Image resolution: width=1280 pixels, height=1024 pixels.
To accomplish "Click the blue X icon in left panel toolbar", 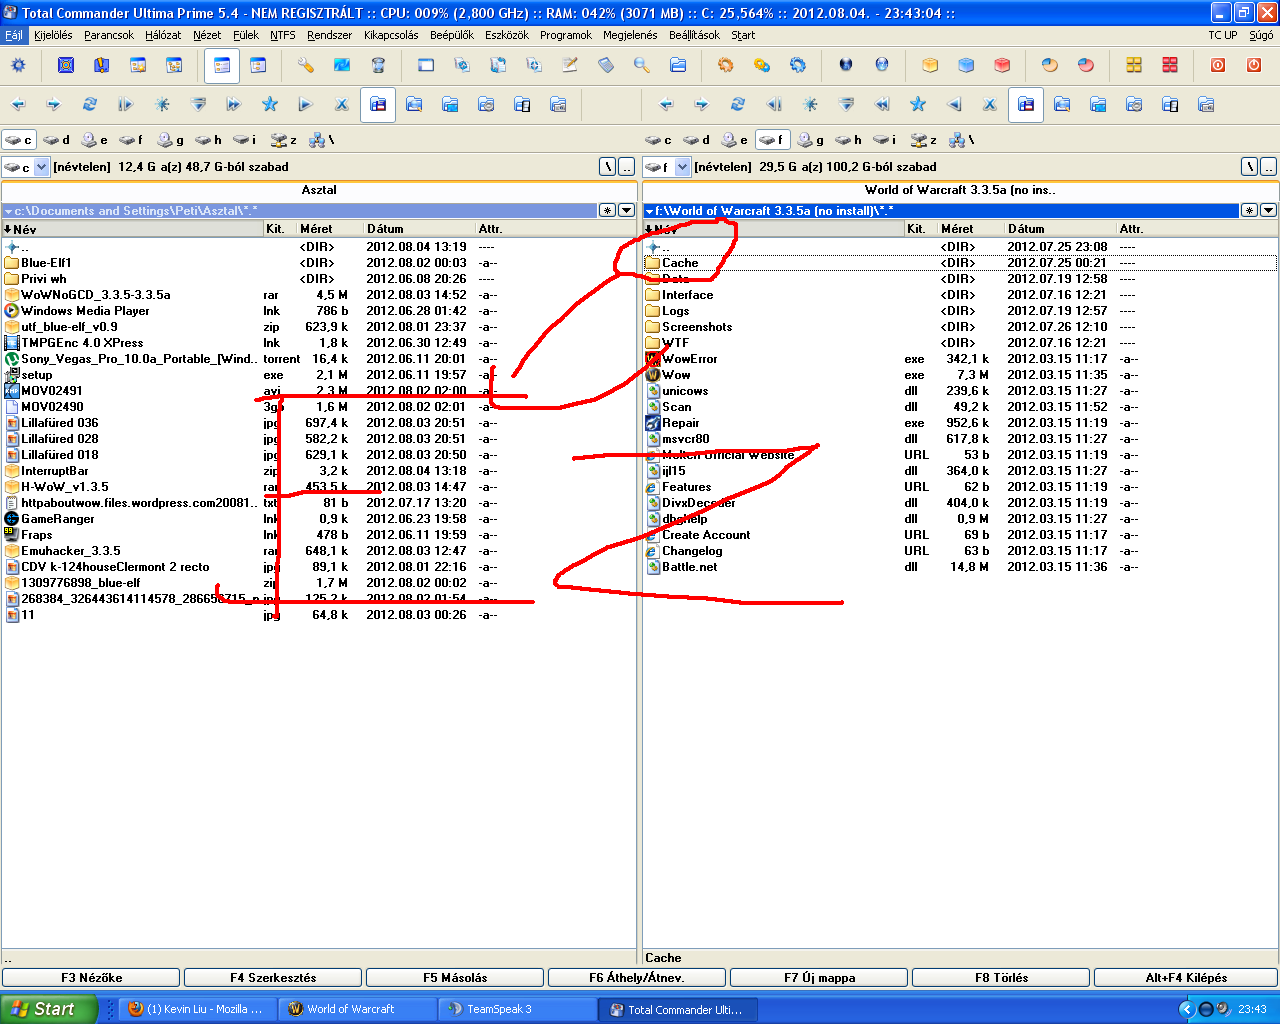I will [x=342, y=104].
